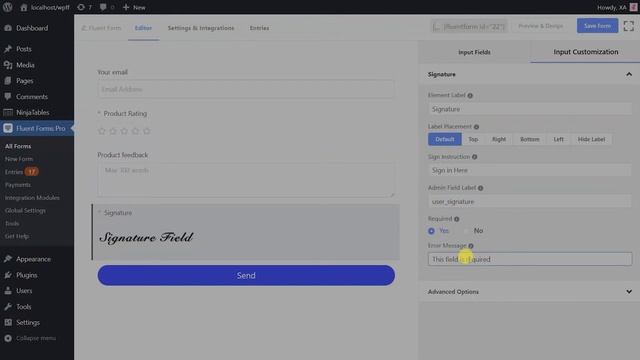The image size is (640, 360).
Task: Click the Error Message info icon
Action: click(x=471, y=246)
